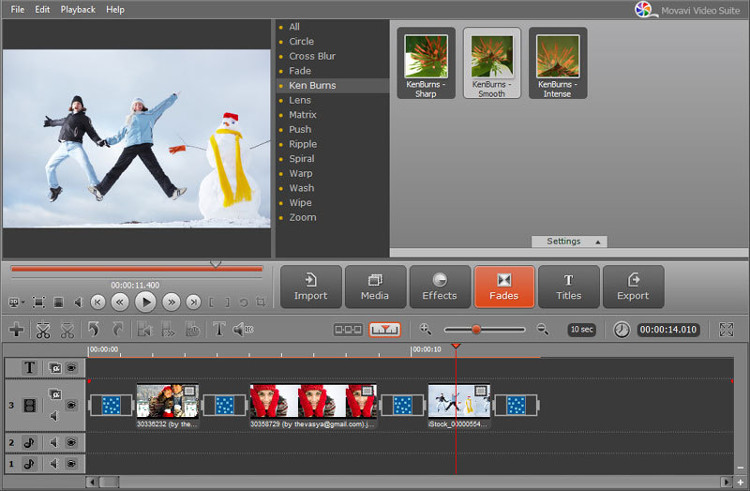Select the 30336232 couple clip on timeline
The width and height of the screenshot is (750, 491).
tap(167, 405)
